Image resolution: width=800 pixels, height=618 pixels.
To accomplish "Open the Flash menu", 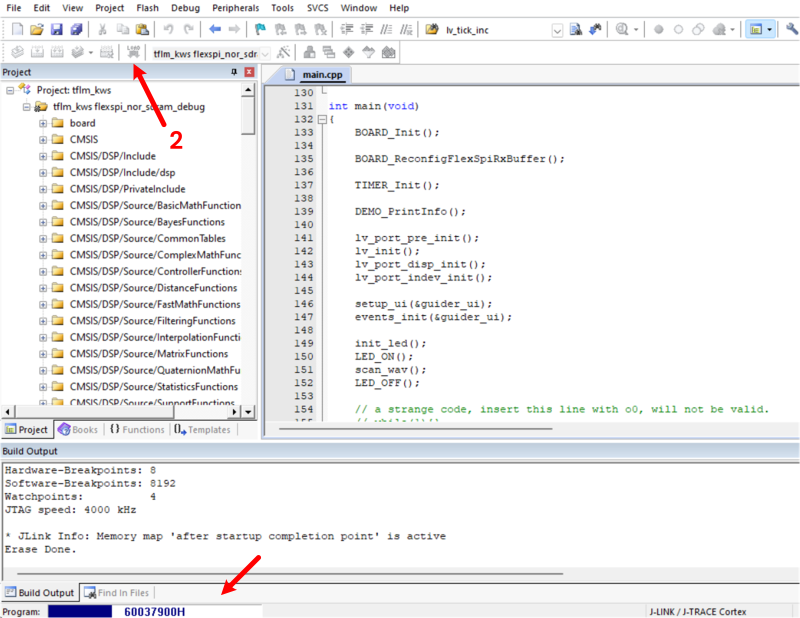I will click(147, 8).
